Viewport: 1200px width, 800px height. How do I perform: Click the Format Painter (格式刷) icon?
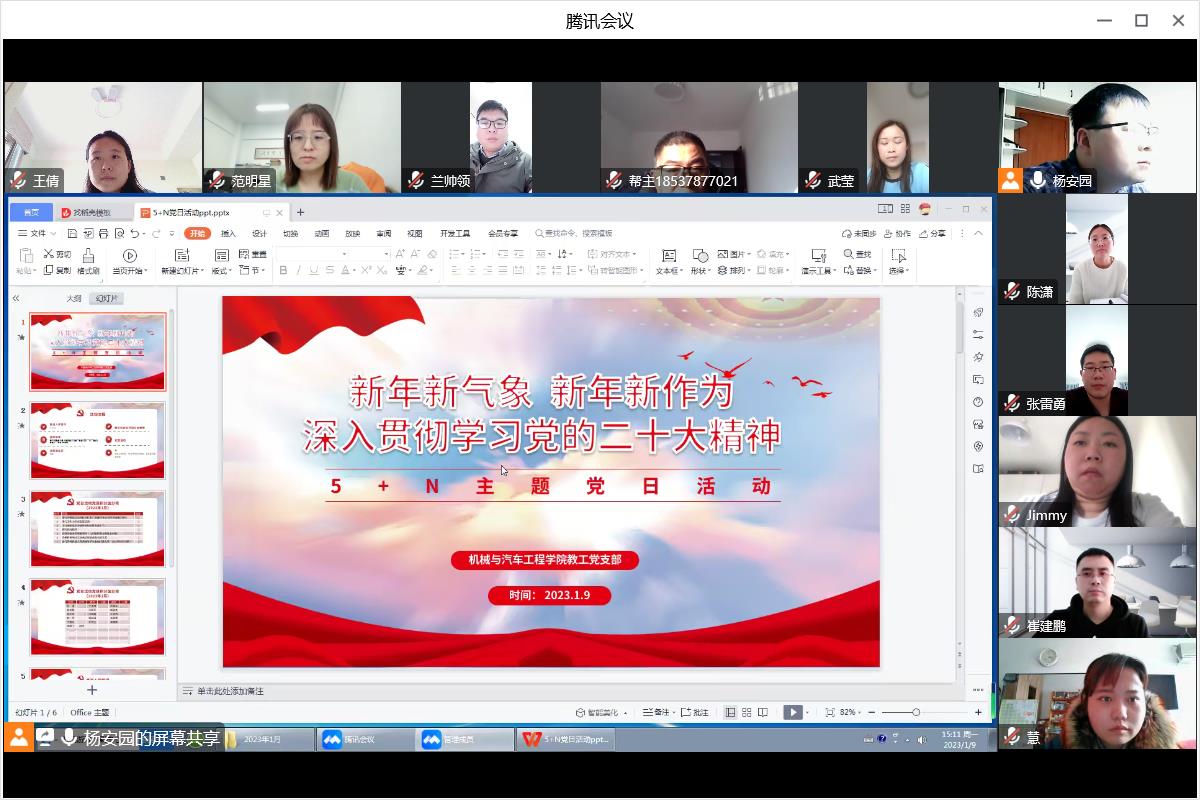pyautogui.click(x=88, y=256)
